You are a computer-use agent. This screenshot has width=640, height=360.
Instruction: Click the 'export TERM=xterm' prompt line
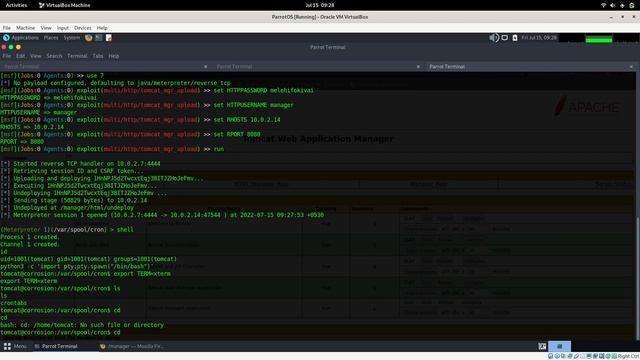click(x=85, y=274)
